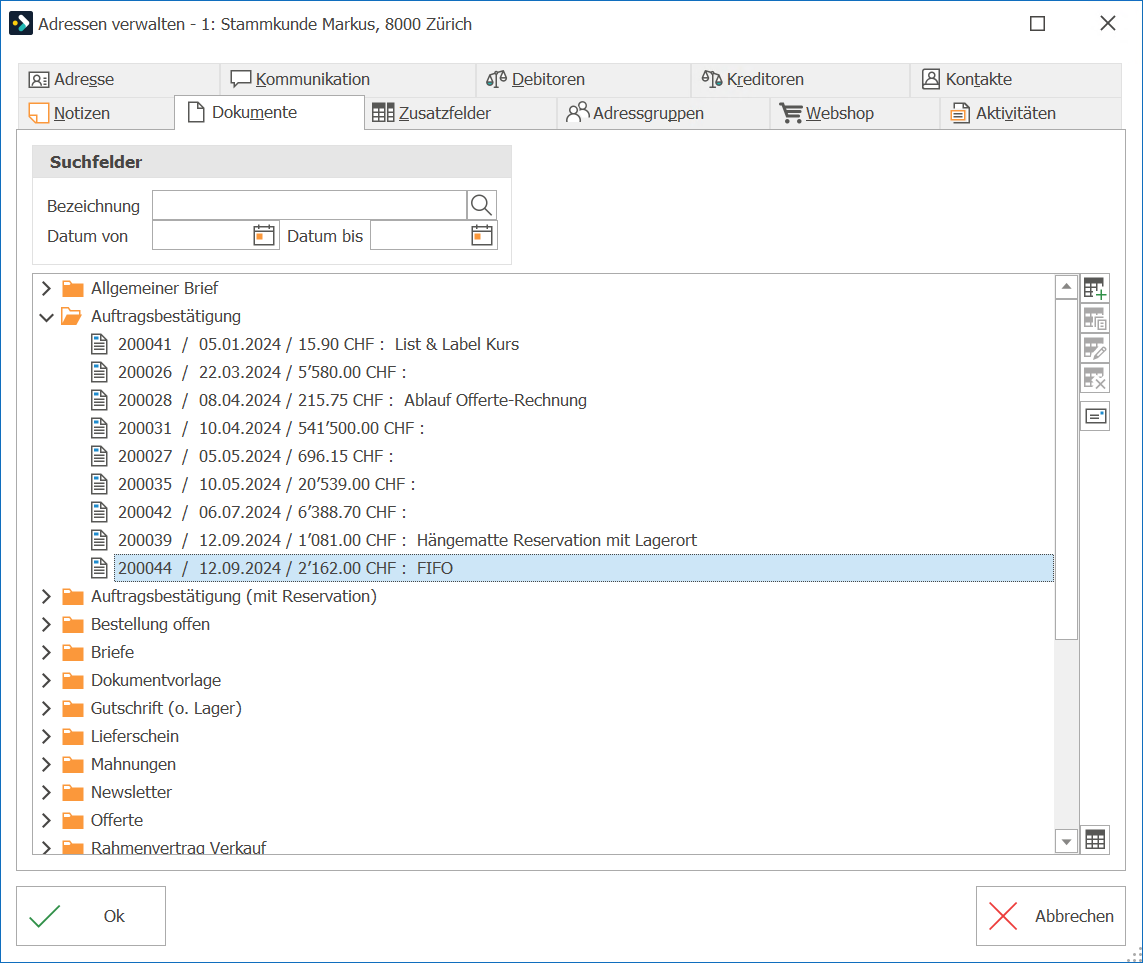
Task: Click the edit document entry pencil icon
Action: 1094,348
